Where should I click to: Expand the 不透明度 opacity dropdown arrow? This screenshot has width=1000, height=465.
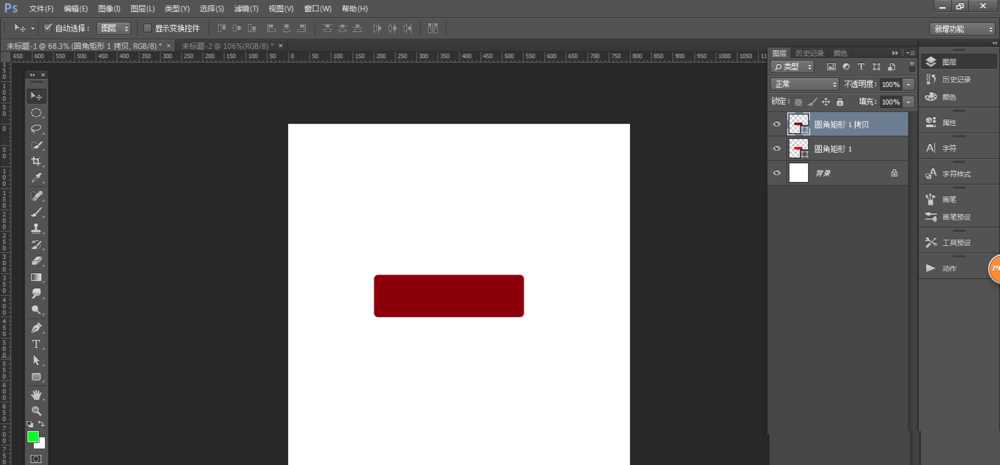click(x=908, y=84)
